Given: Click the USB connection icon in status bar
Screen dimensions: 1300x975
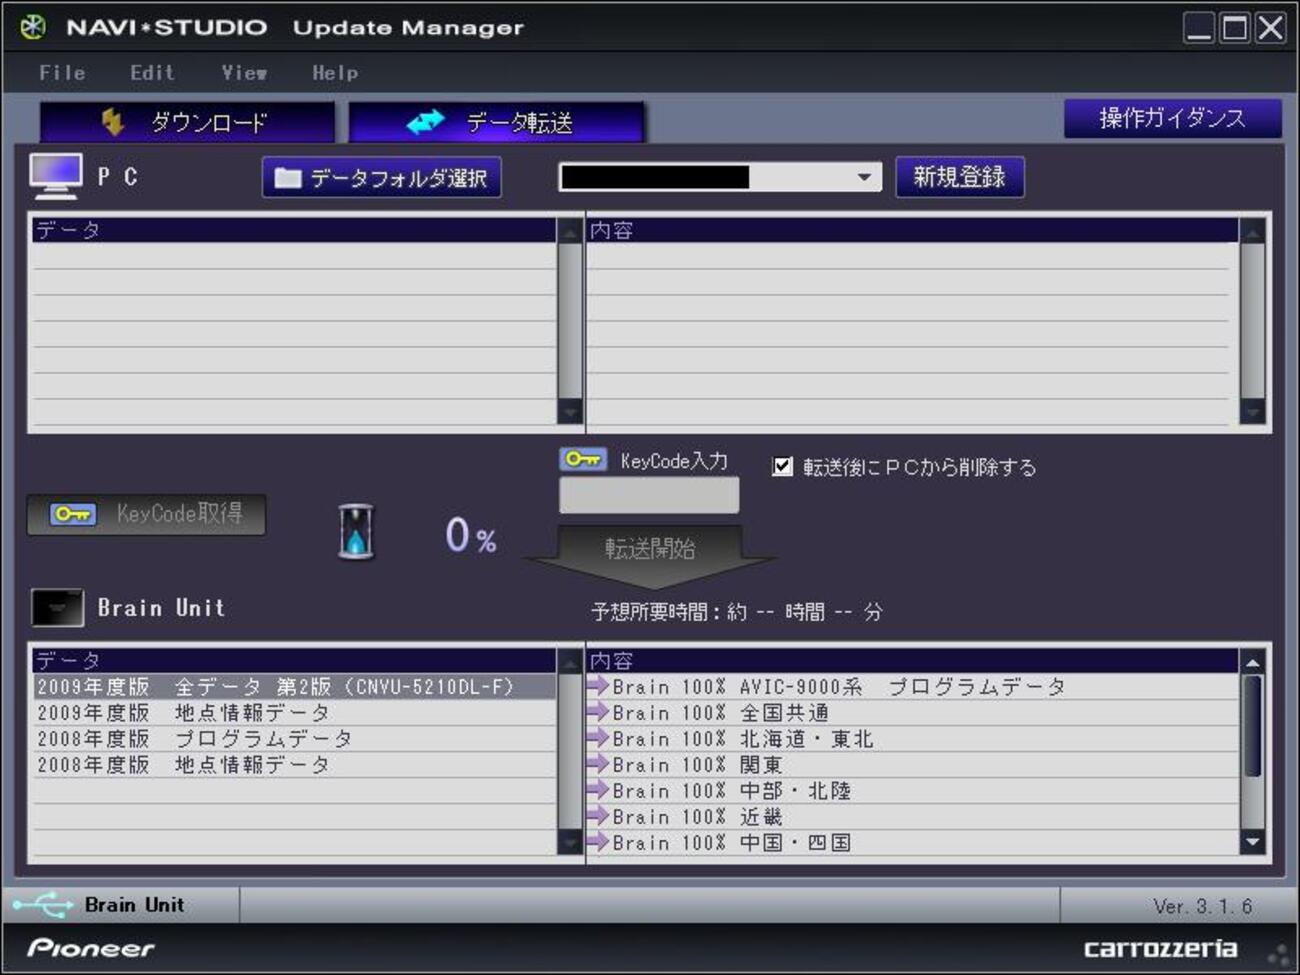Looking at the screenshot, I should coord(43,905).
